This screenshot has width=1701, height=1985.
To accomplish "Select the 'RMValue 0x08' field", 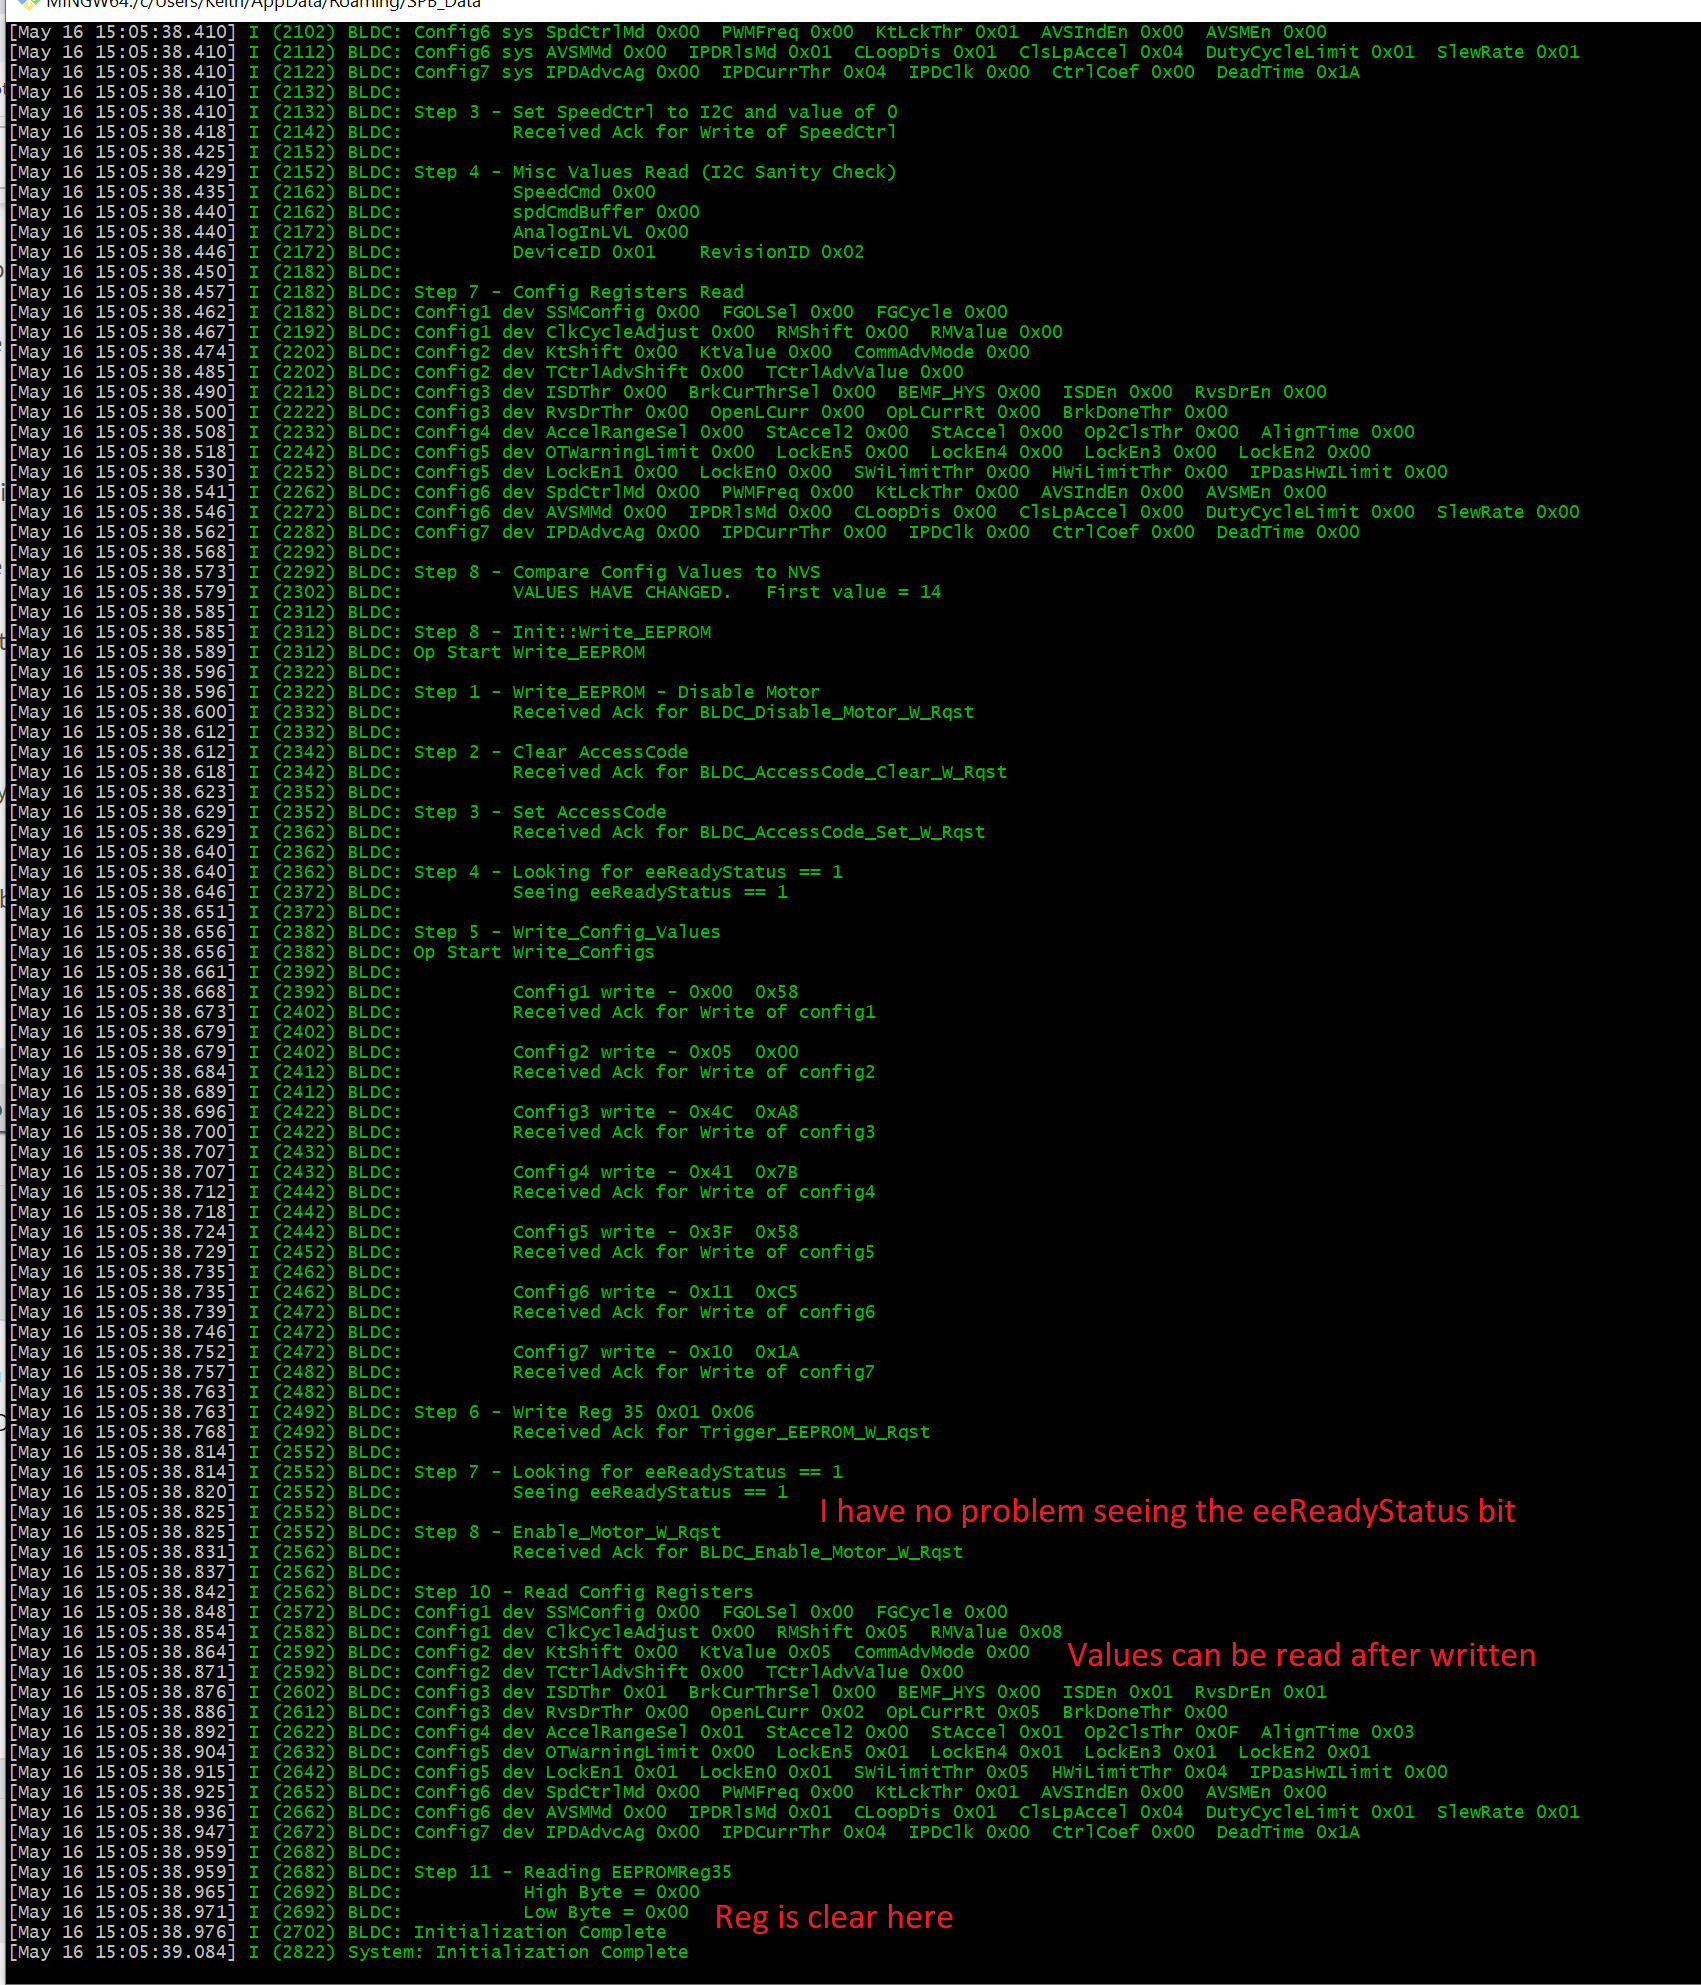I will [996, 1632].
